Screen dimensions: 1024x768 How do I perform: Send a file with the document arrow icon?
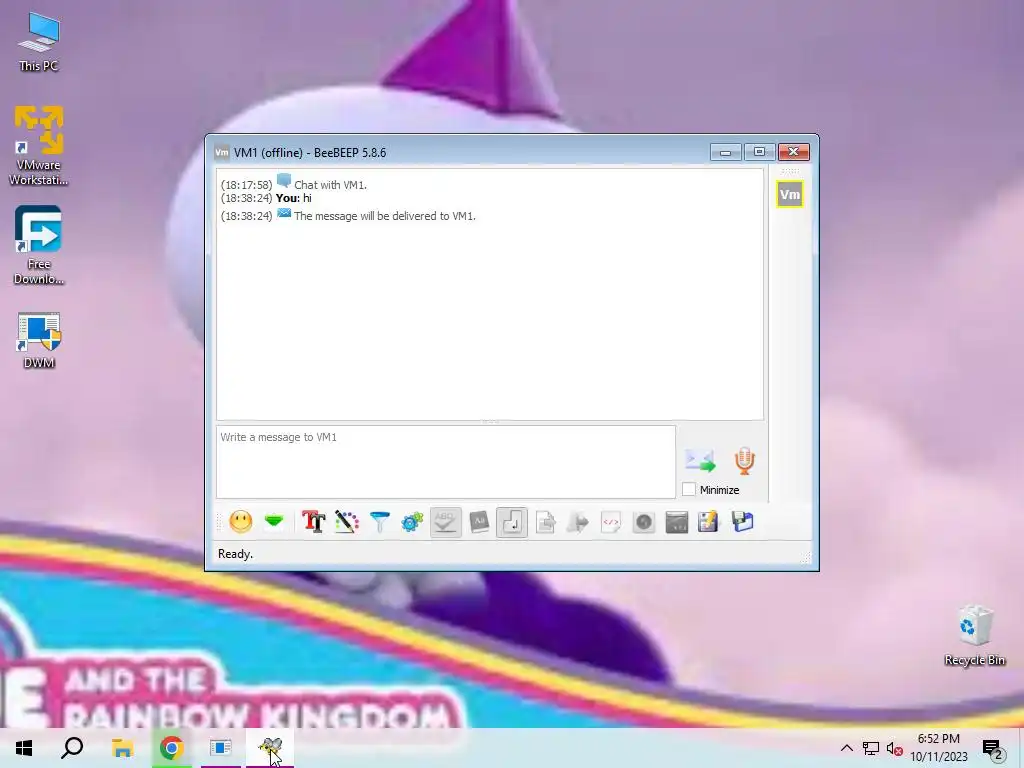(545, 522)
